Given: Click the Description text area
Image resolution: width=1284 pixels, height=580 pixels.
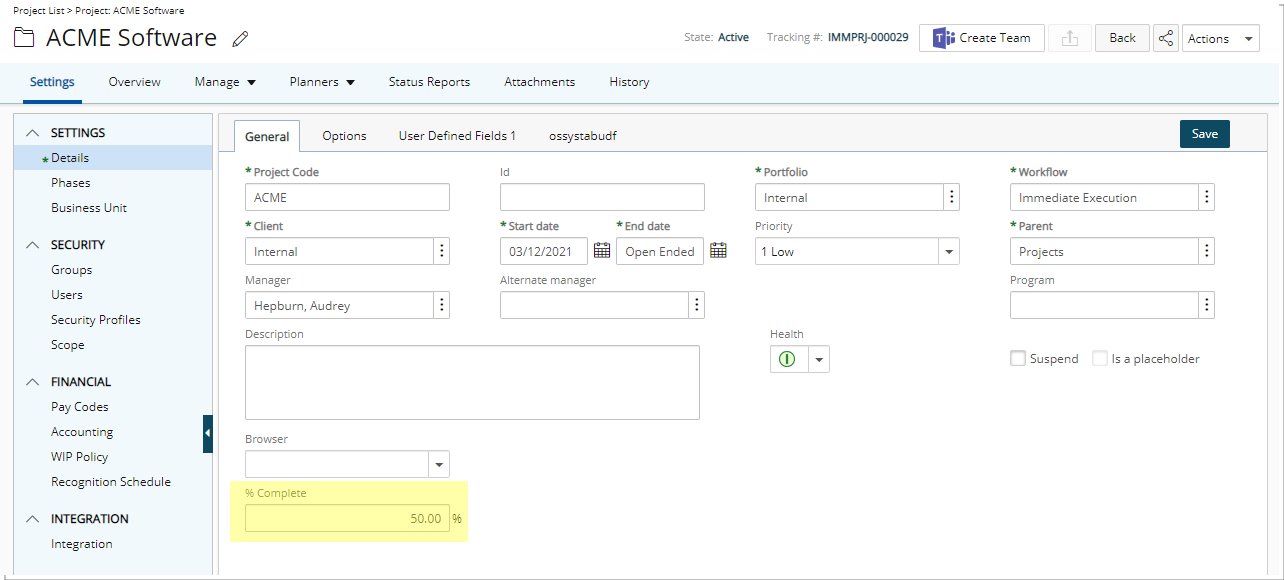Looking at the screenshot, I should point(472,382).
